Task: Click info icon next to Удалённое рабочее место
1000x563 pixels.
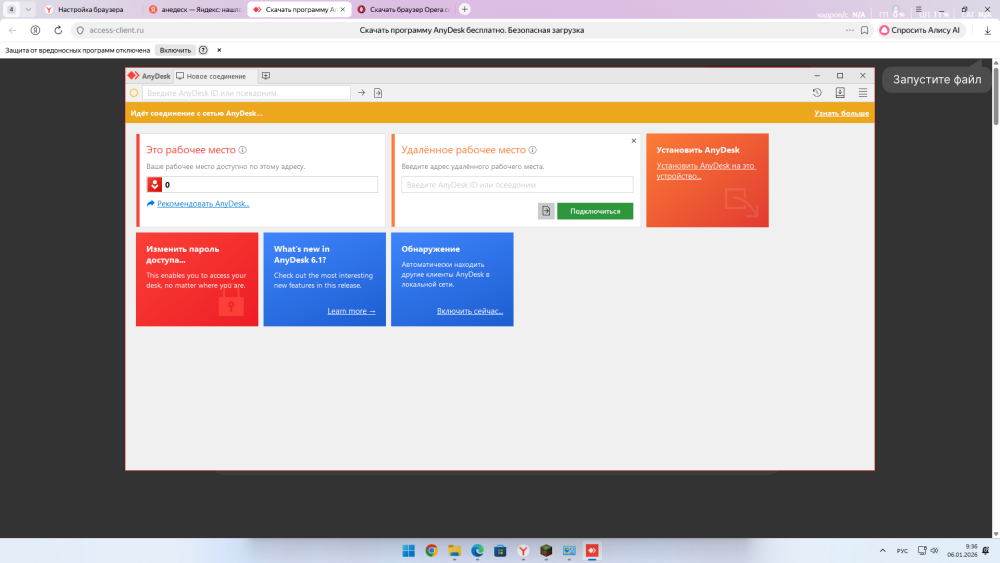Action: 533,150
